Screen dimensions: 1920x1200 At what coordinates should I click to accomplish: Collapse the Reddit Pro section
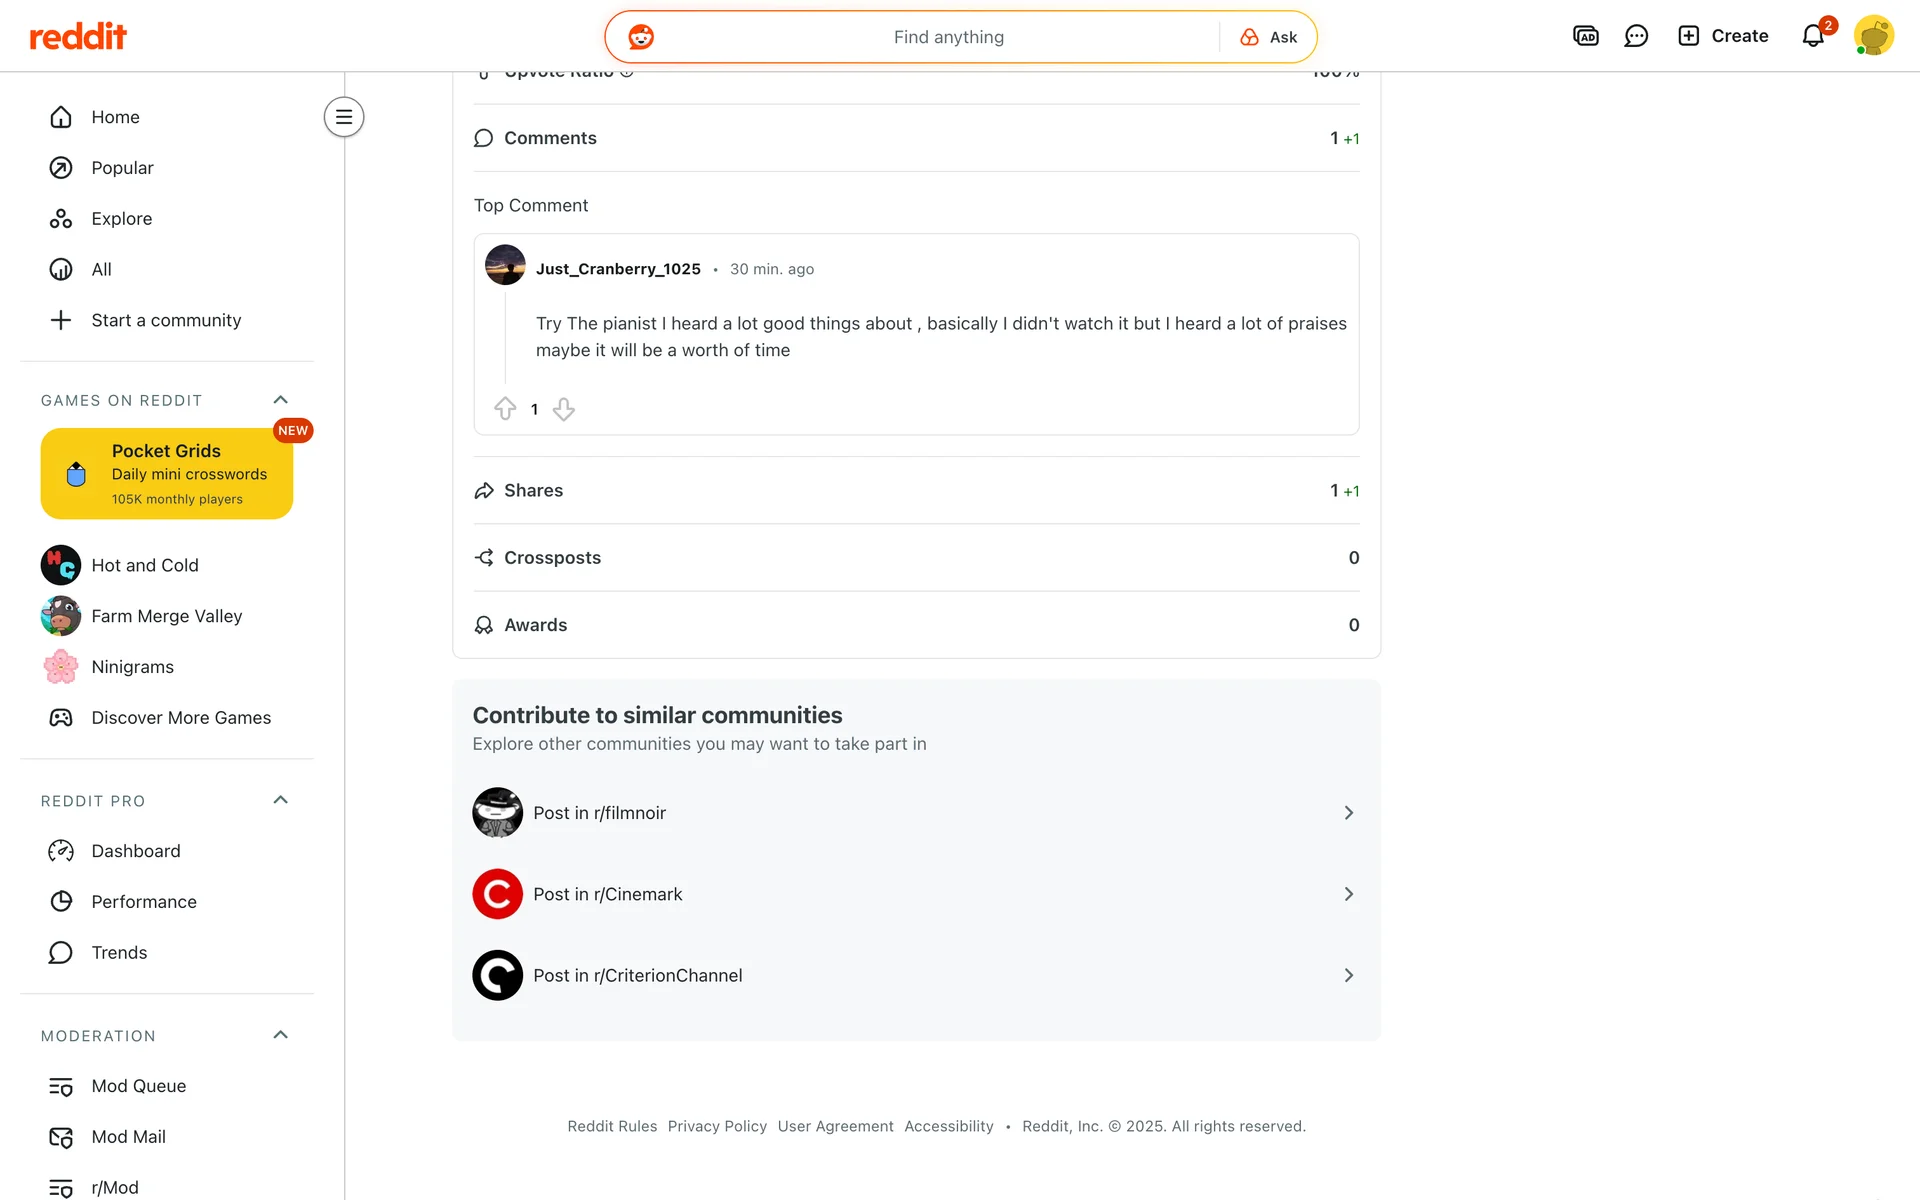[280, 800]
